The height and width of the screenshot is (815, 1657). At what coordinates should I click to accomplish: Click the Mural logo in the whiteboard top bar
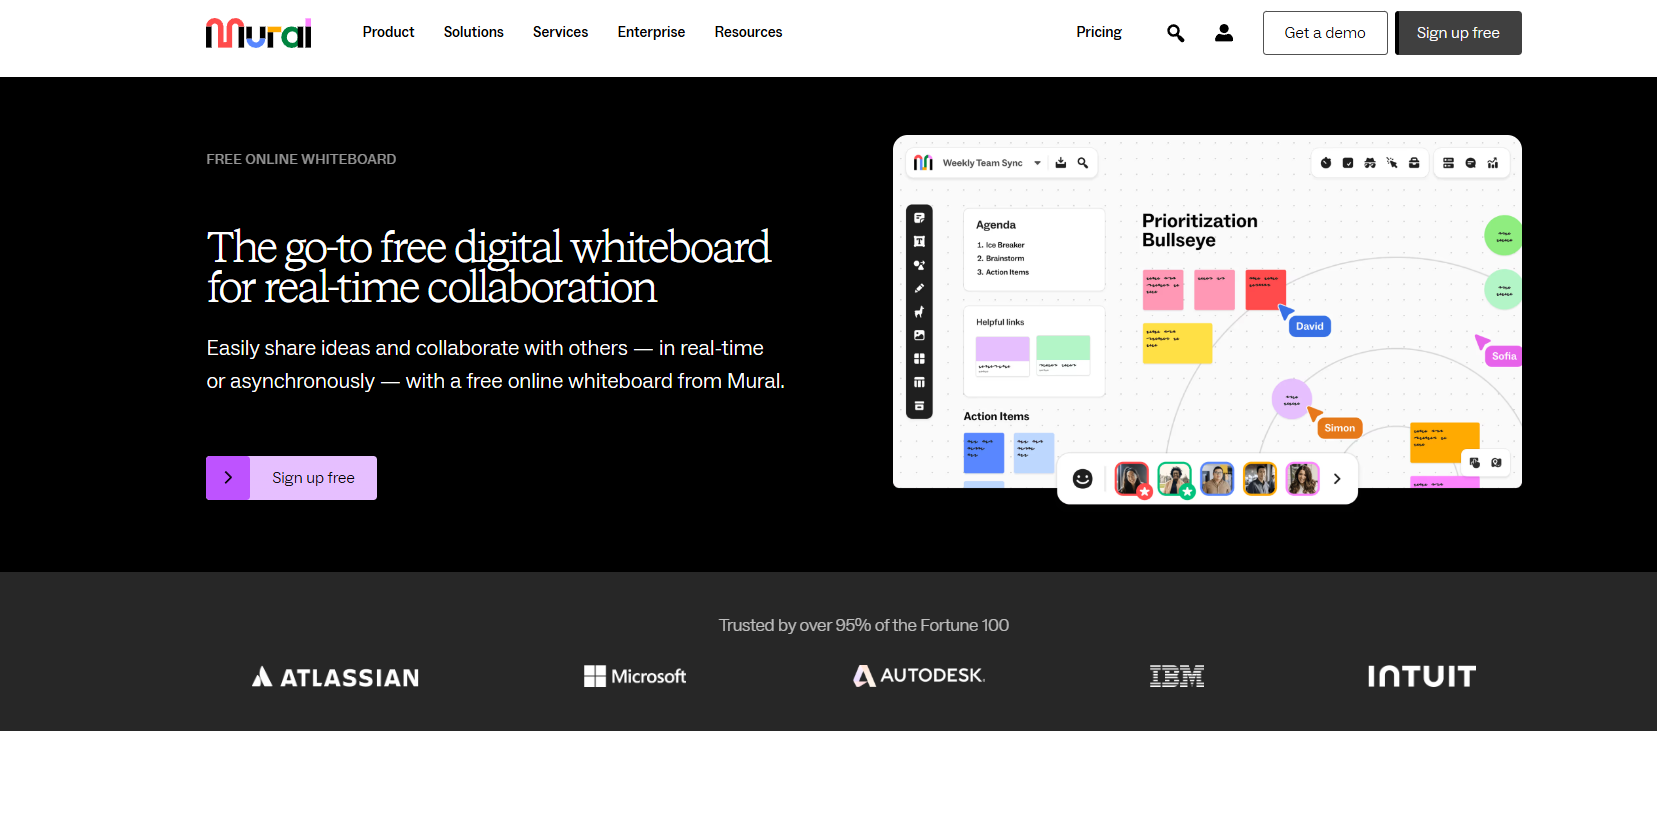pyautogui.click(x=923, y=163)
